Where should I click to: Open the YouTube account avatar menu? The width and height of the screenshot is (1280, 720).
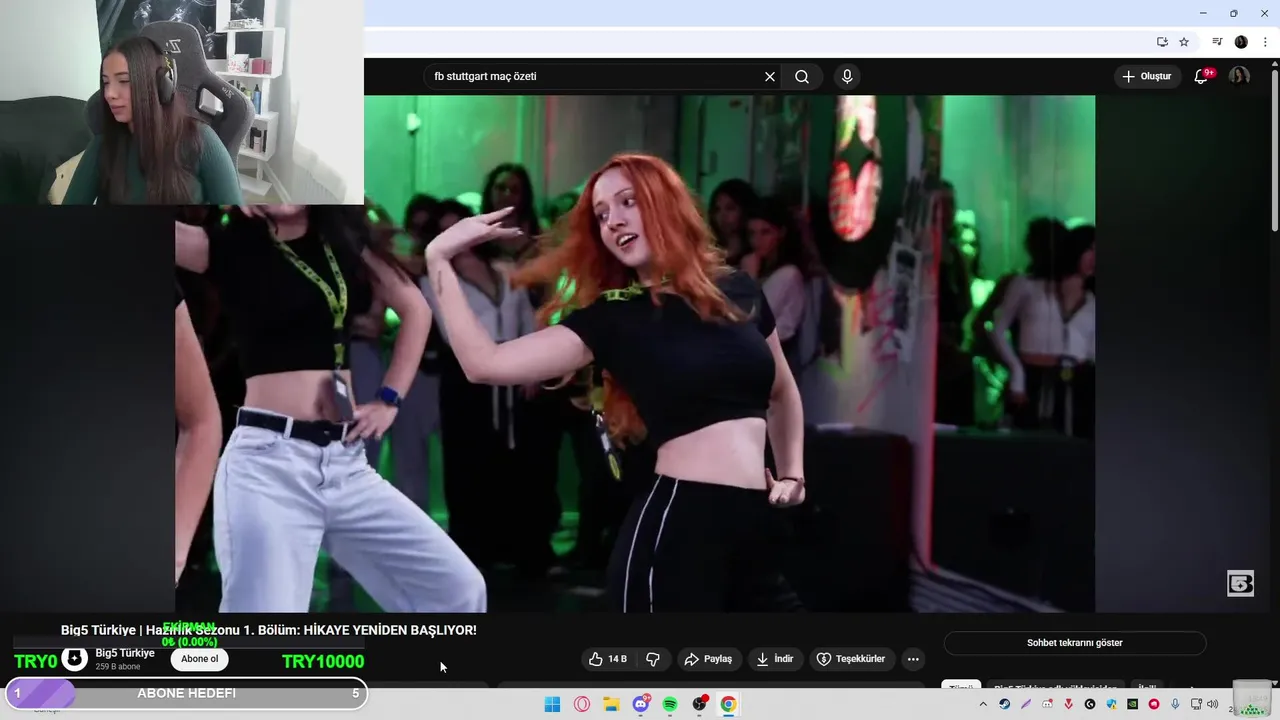tap(1239, 77)
